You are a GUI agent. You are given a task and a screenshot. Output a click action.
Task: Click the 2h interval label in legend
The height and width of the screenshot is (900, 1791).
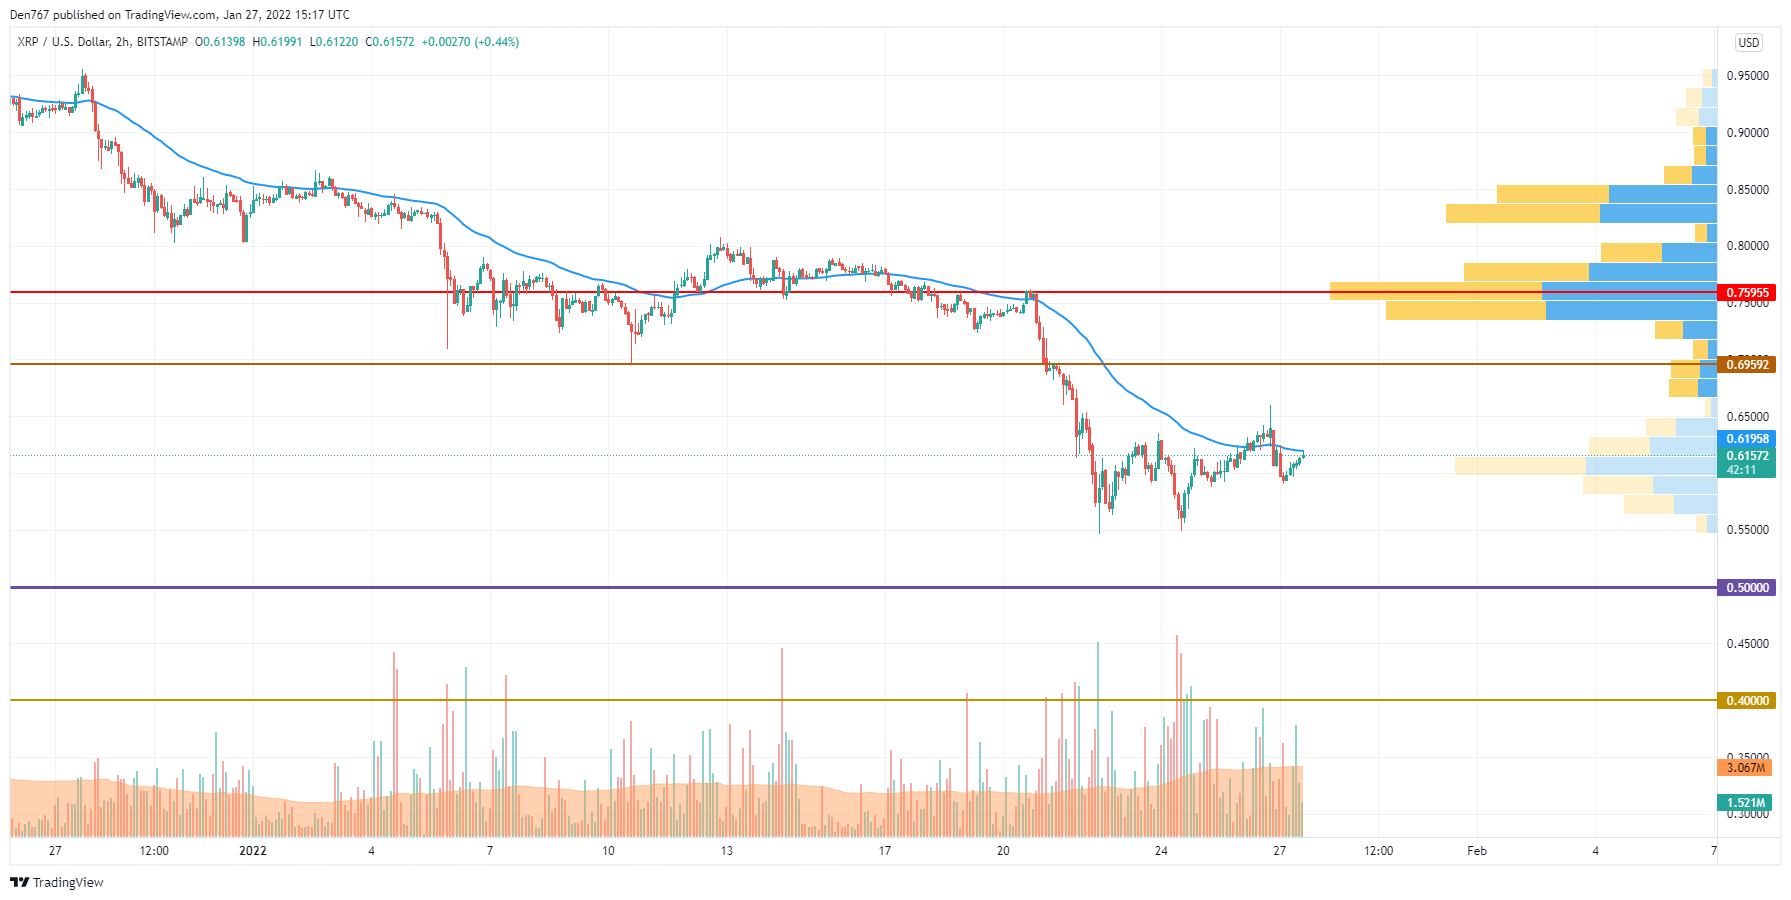coord(122,42)
